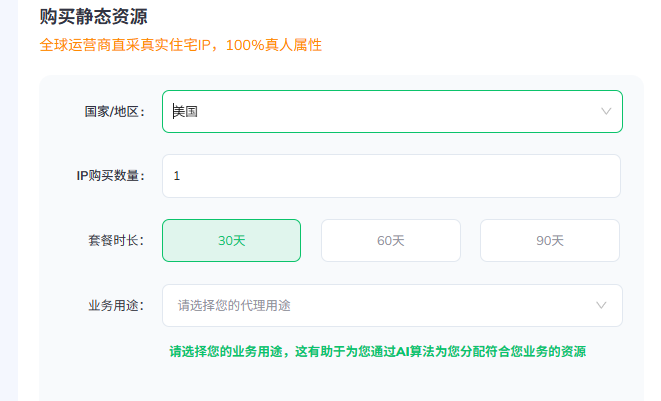Click the empty form panel area below the hint
This screenshot has height=401, width=661.
pyautogui.click(x=341, y=382)
